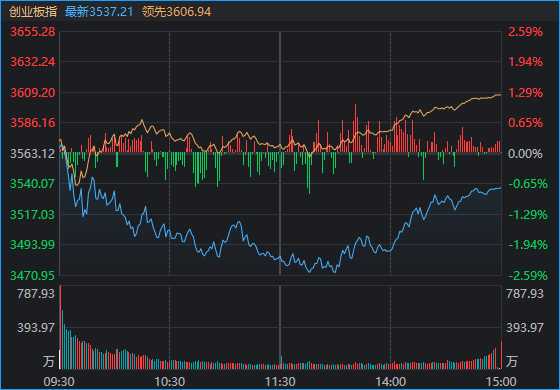The height and width of the screenshot is (390, 560).
Task: Select the left 万 volume unit label
Action: (49, 361)
